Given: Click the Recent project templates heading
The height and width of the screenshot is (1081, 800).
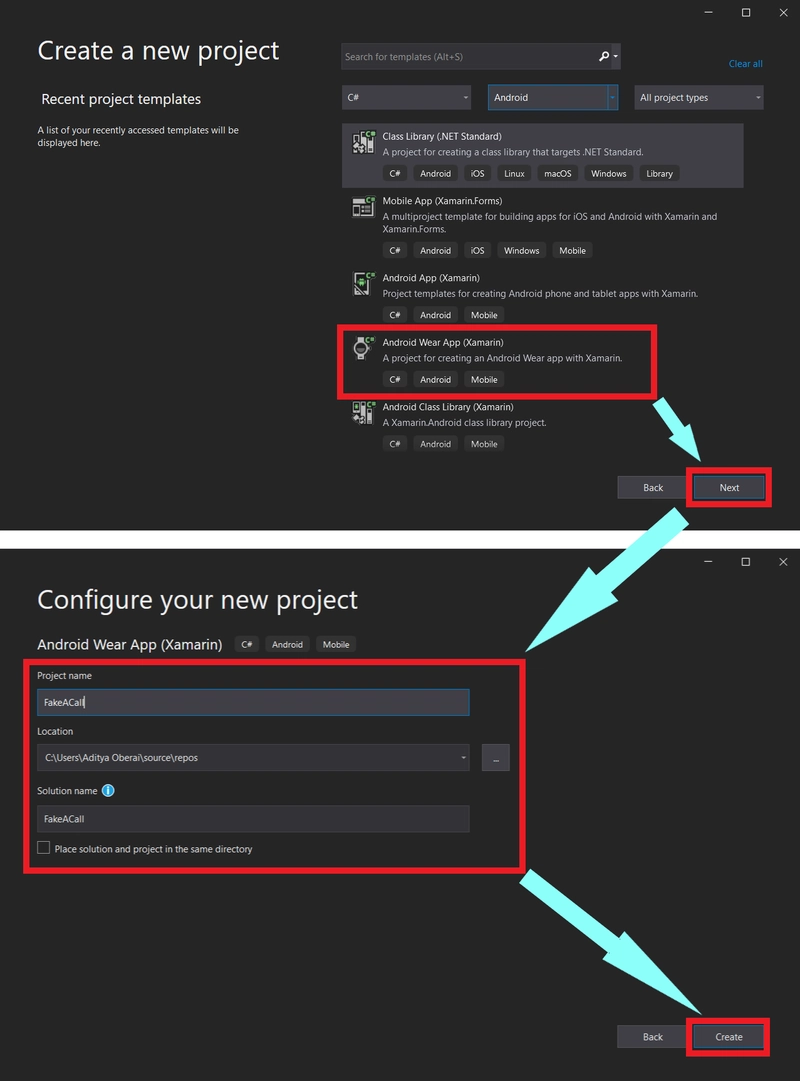Looking at the screenshot, I should (121, 99).
